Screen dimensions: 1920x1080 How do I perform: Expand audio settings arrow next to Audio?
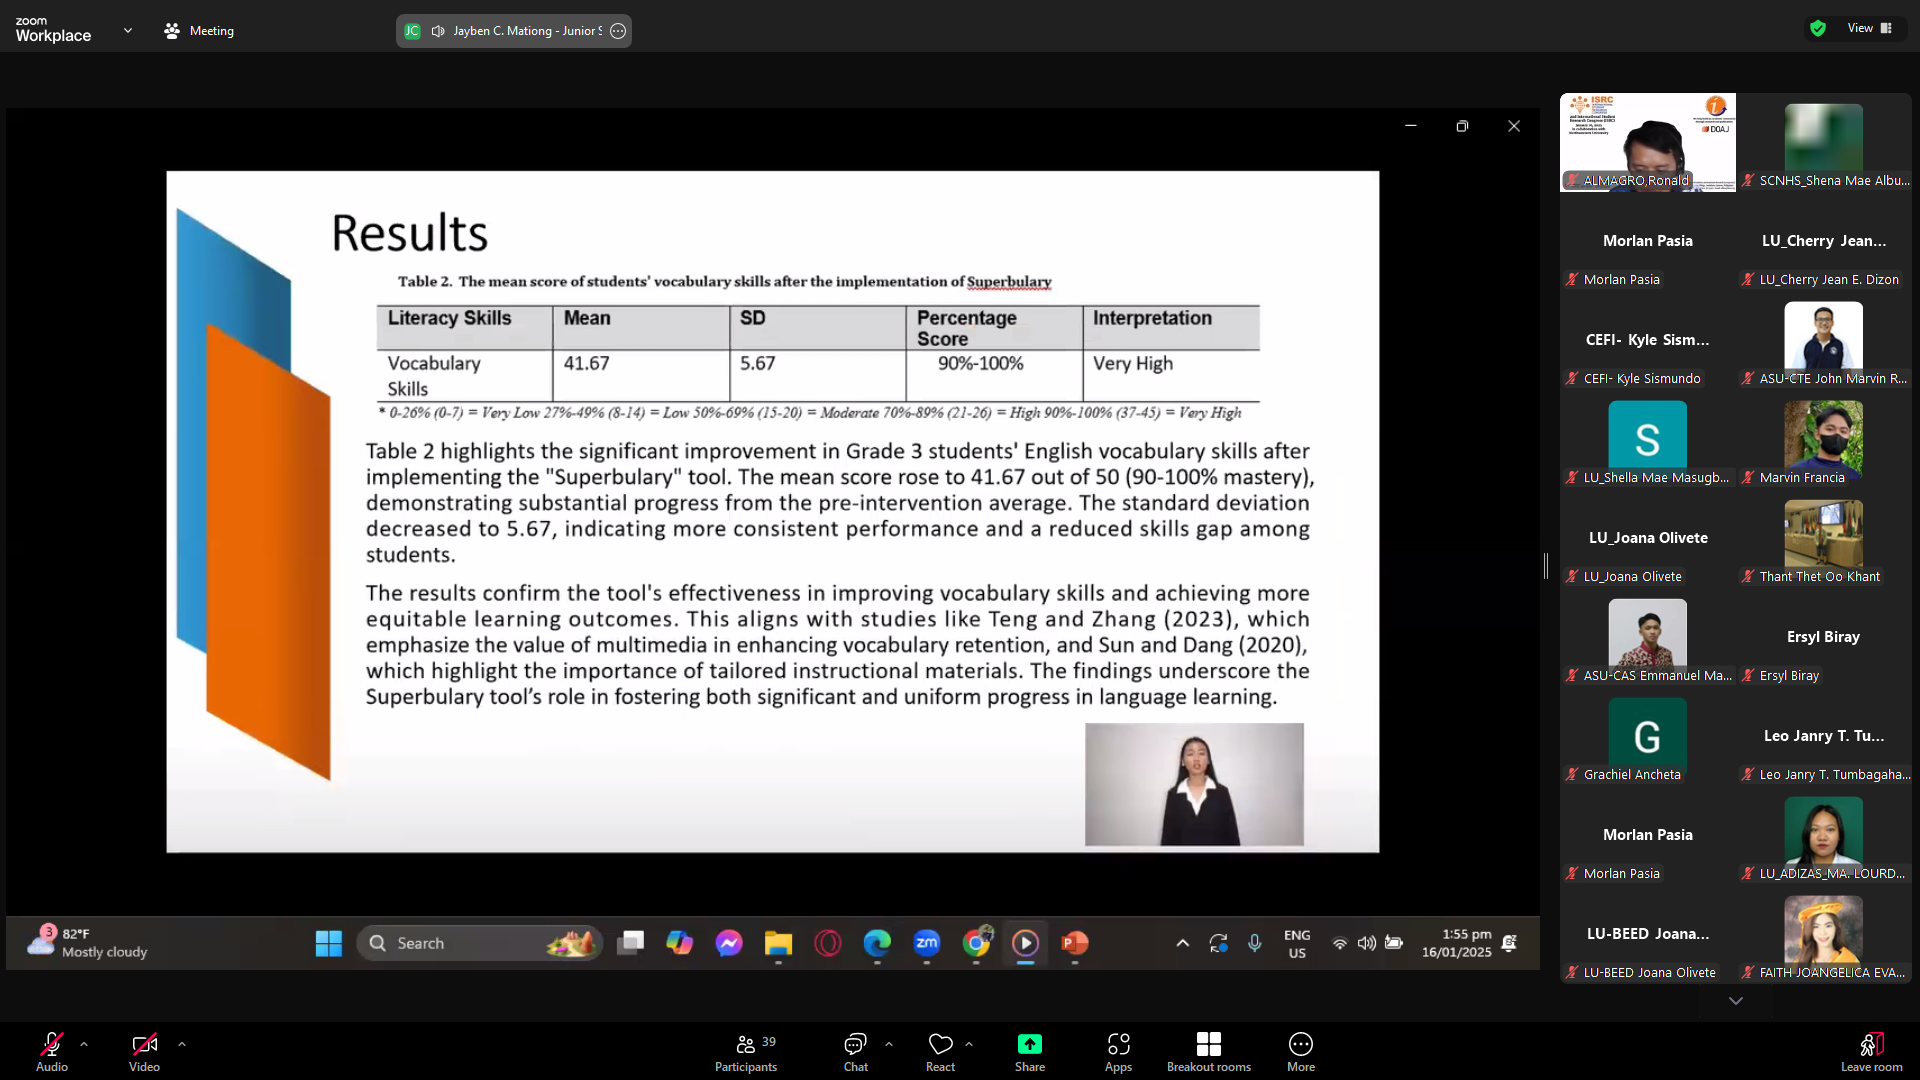[84, 1043]
